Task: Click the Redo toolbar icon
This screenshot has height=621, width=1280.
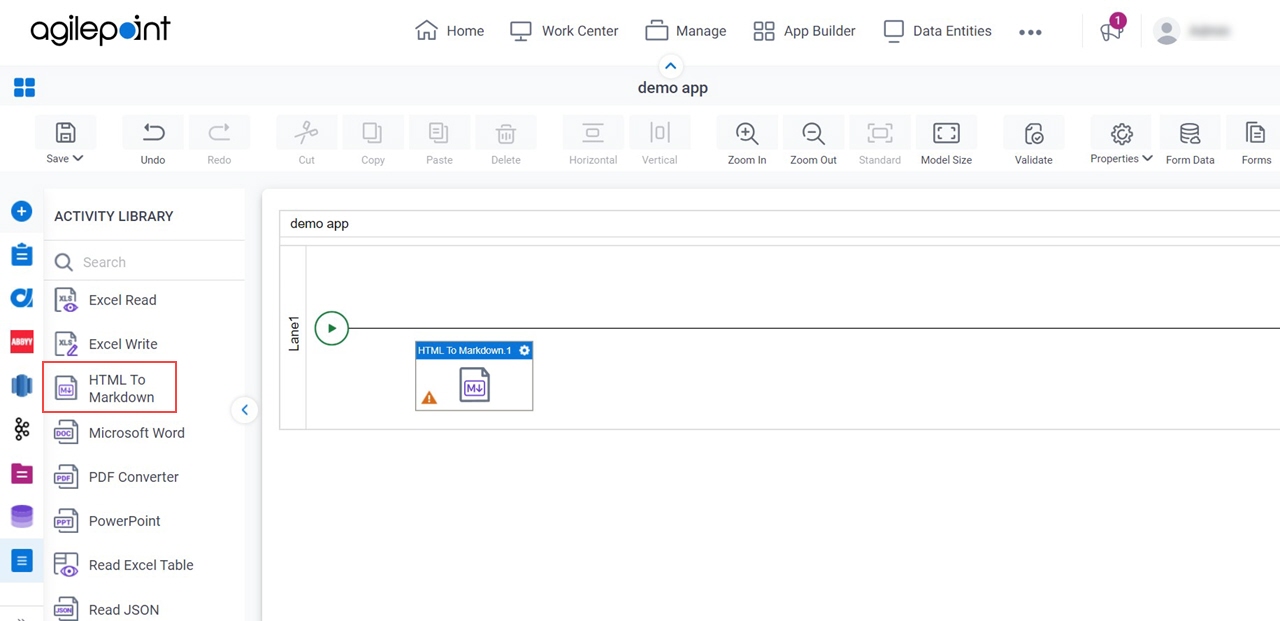Action: pyautogui.click(x=219, y=133)
